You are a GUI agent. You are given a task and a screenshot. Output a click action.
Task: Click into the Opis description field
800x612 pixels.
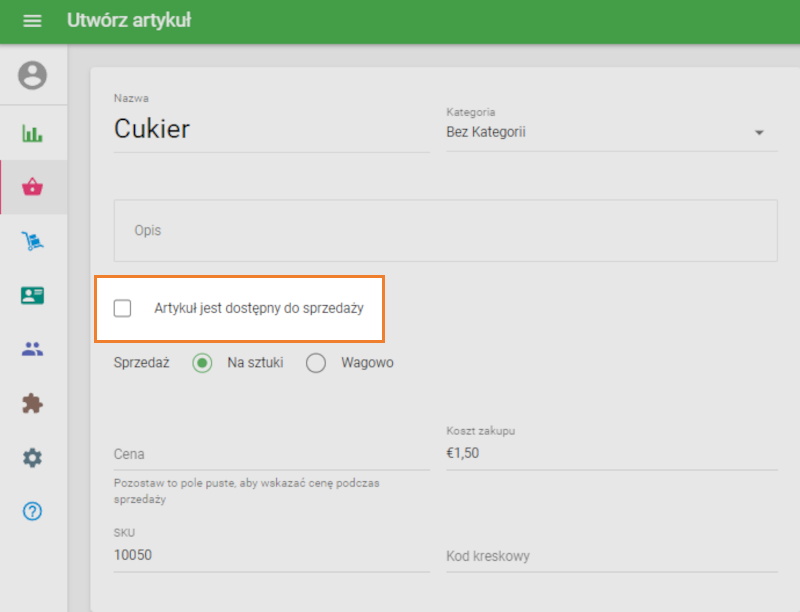click(446, 230)
